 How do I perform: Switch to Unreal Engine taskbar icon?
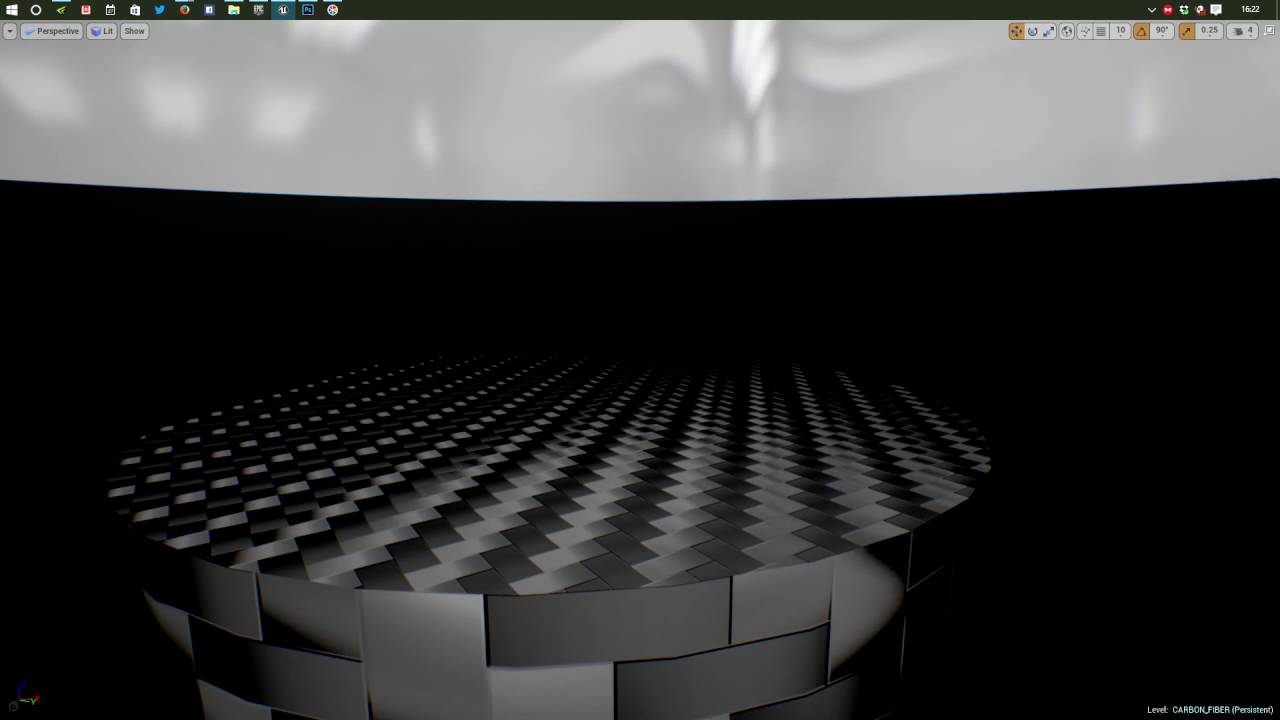283,10
